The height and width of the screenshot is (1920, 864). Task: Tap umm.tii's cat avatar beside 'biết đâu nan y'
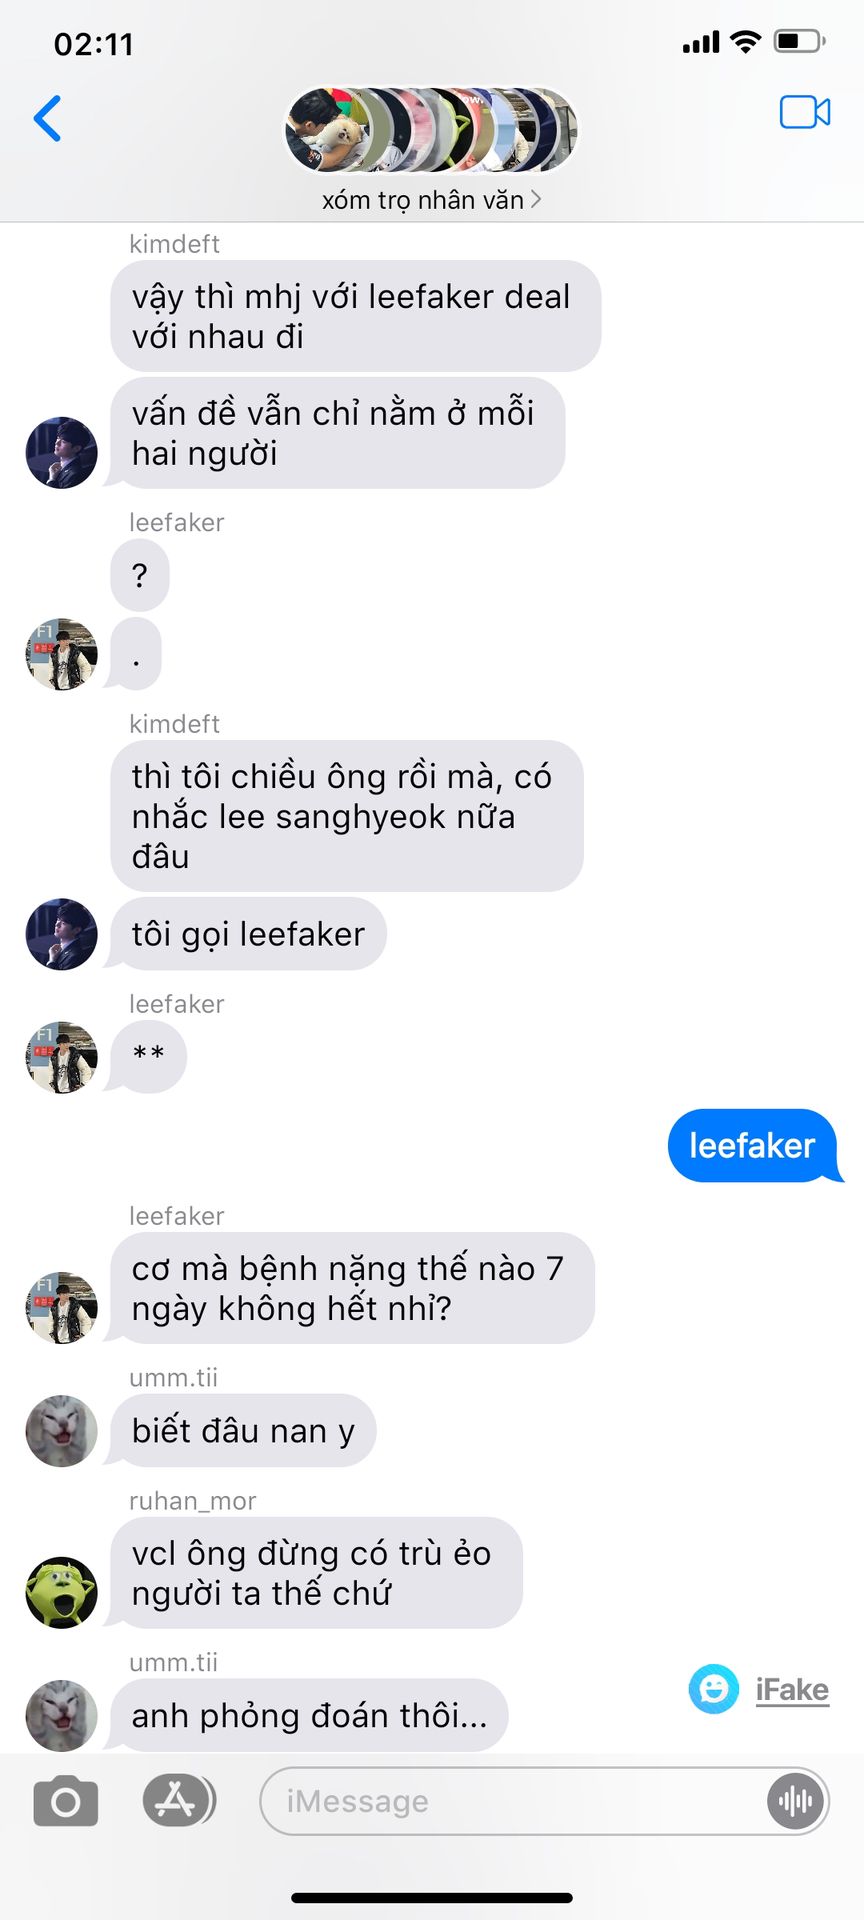(61, 1431)
